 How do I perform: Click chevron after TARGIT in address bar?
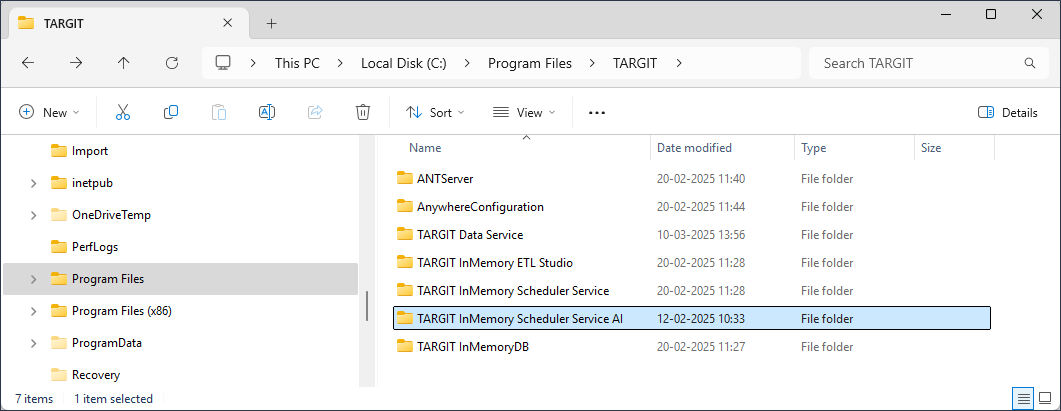[x=679, y=63]
